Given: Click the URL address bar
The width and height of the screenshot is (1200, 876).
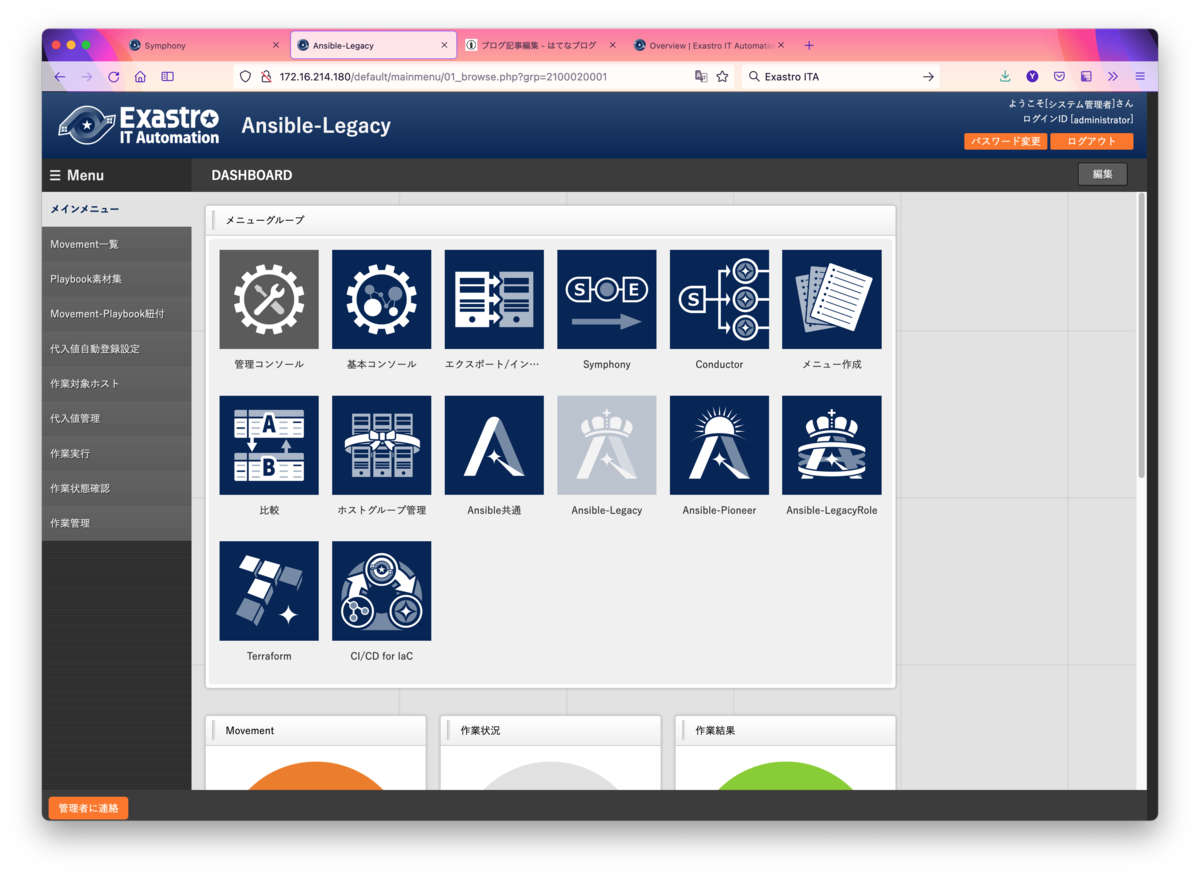Looking at the screenshot, I should (483, 76).
